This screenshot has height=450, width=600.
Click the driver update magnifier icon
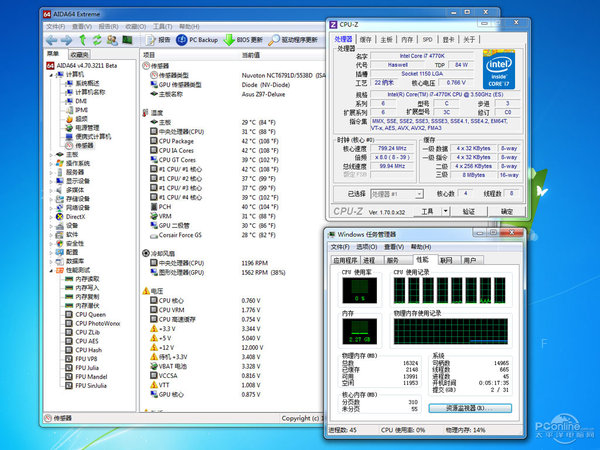point(274,39)
